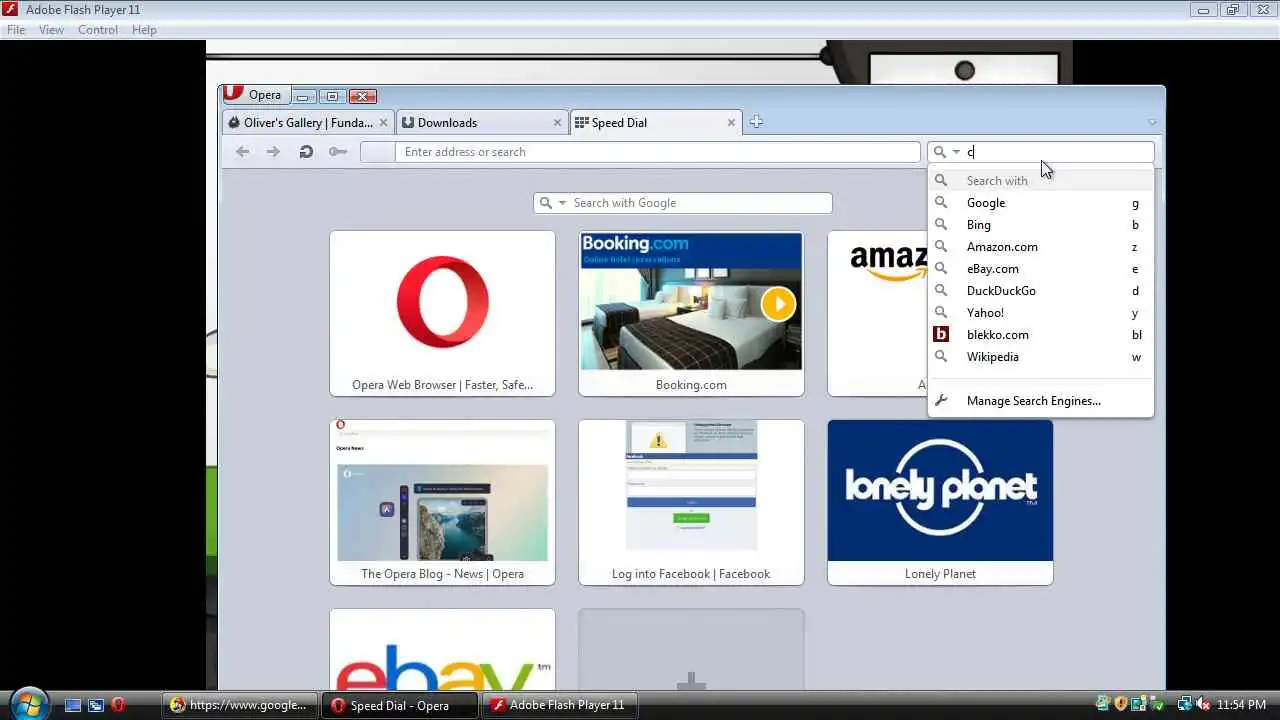This screenshot has height=720, width=1280.
Task: Open the Lonely Planet speed dial tile
Action: 940,502
